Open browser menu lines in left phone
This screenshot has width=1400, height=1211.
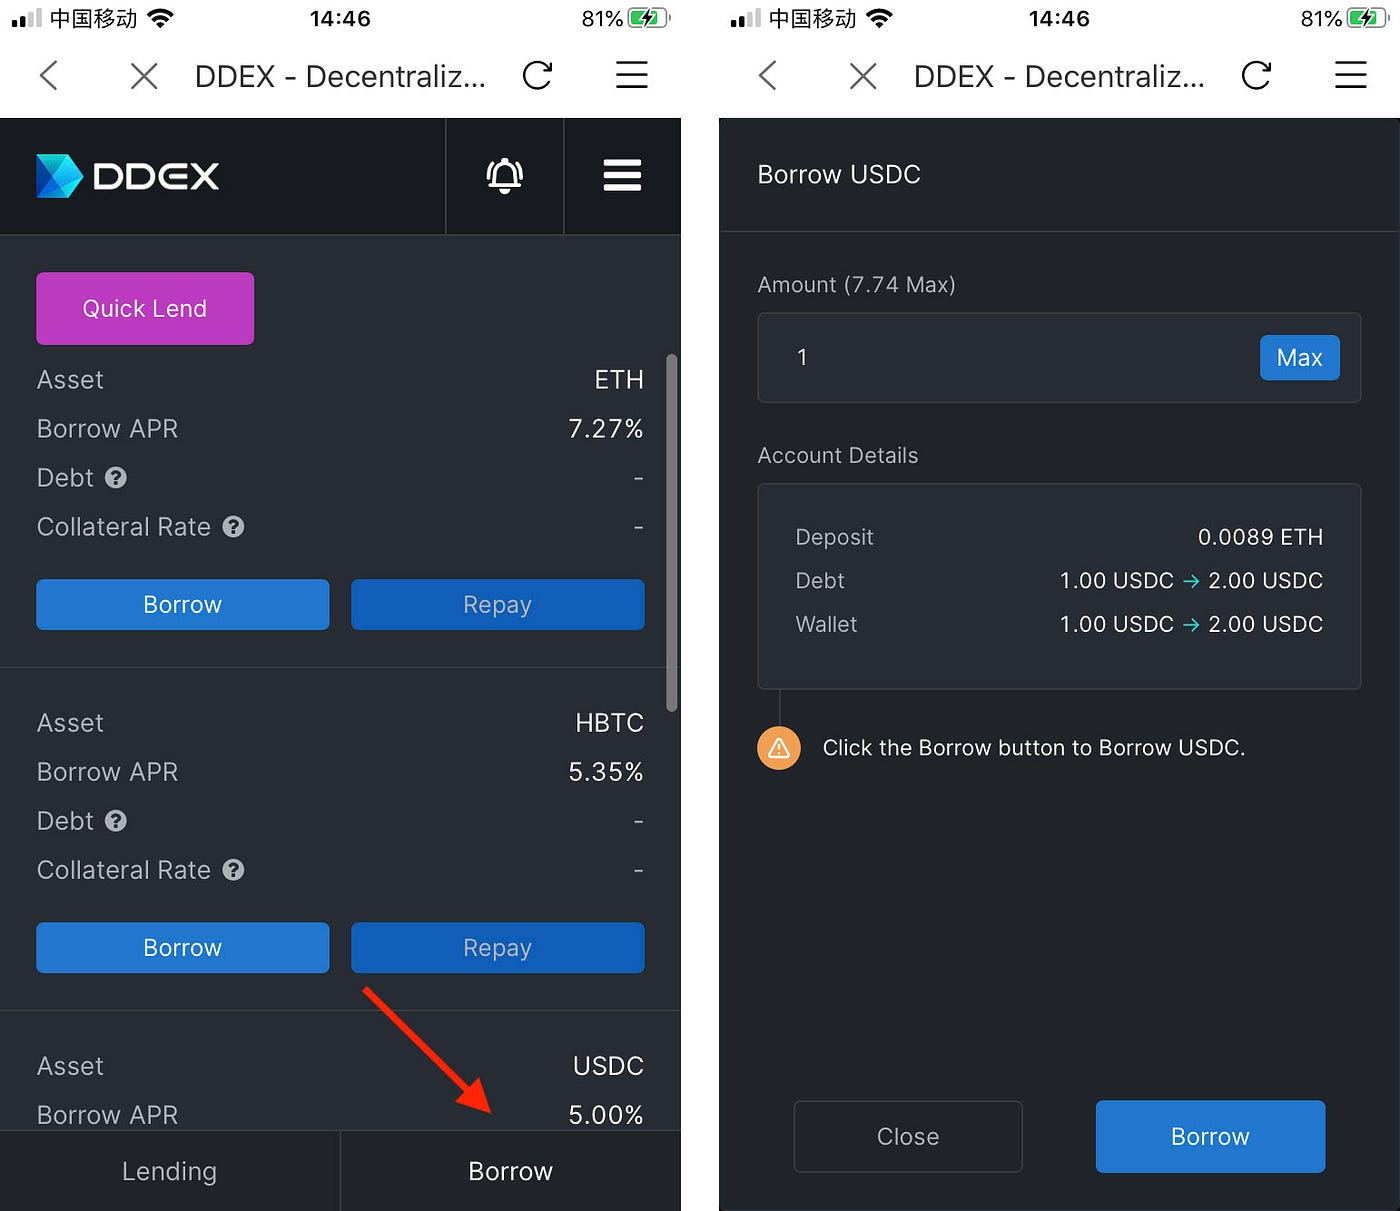click(631, 75)
